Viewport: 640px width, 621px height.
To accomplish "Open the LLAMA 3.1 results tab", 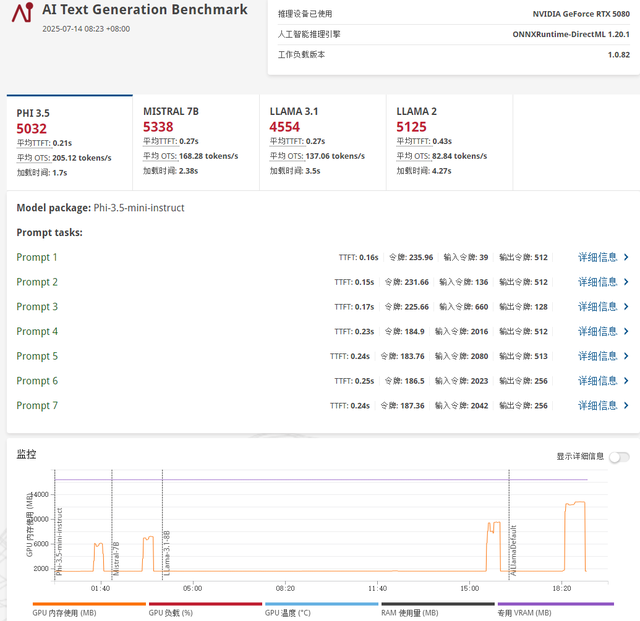I will [322, 142].
